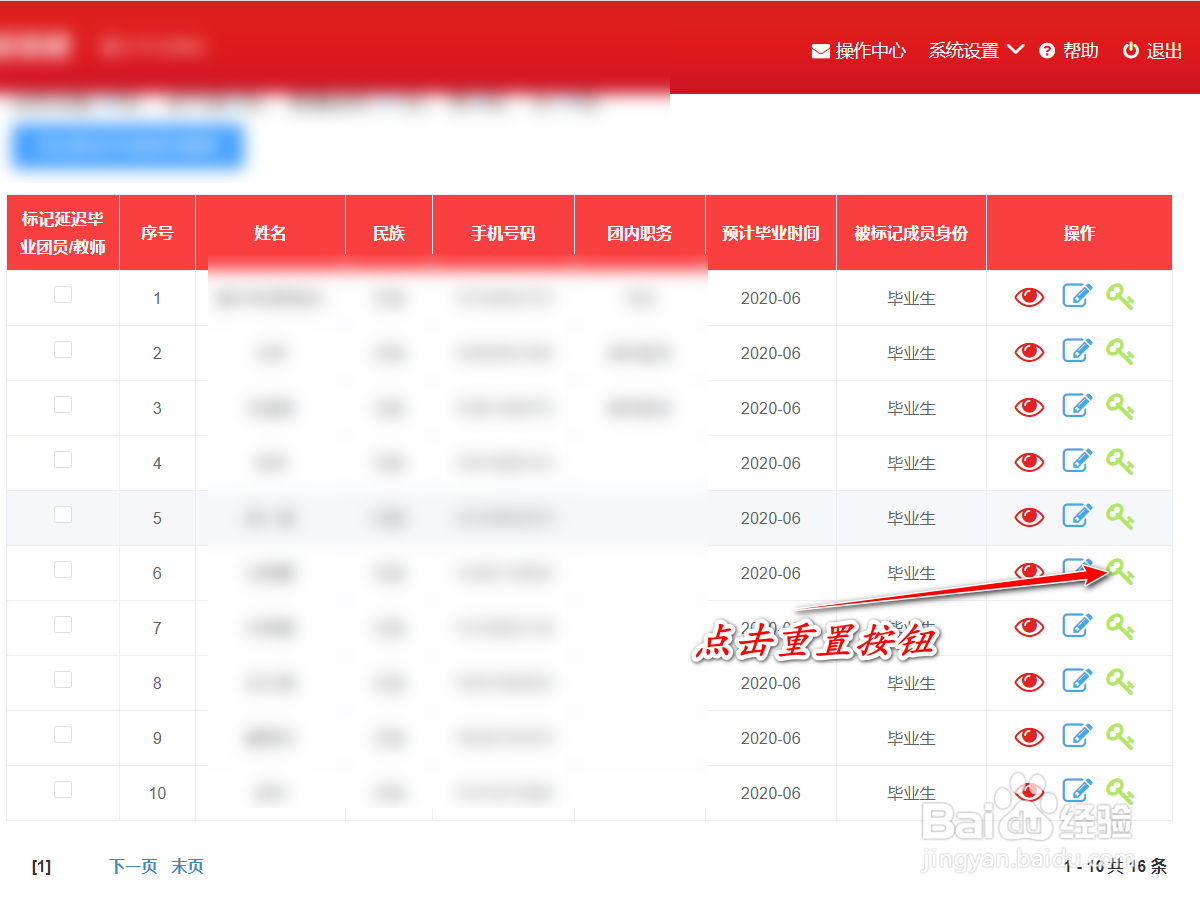Jump to last page with 末页

tap(188, 866)
